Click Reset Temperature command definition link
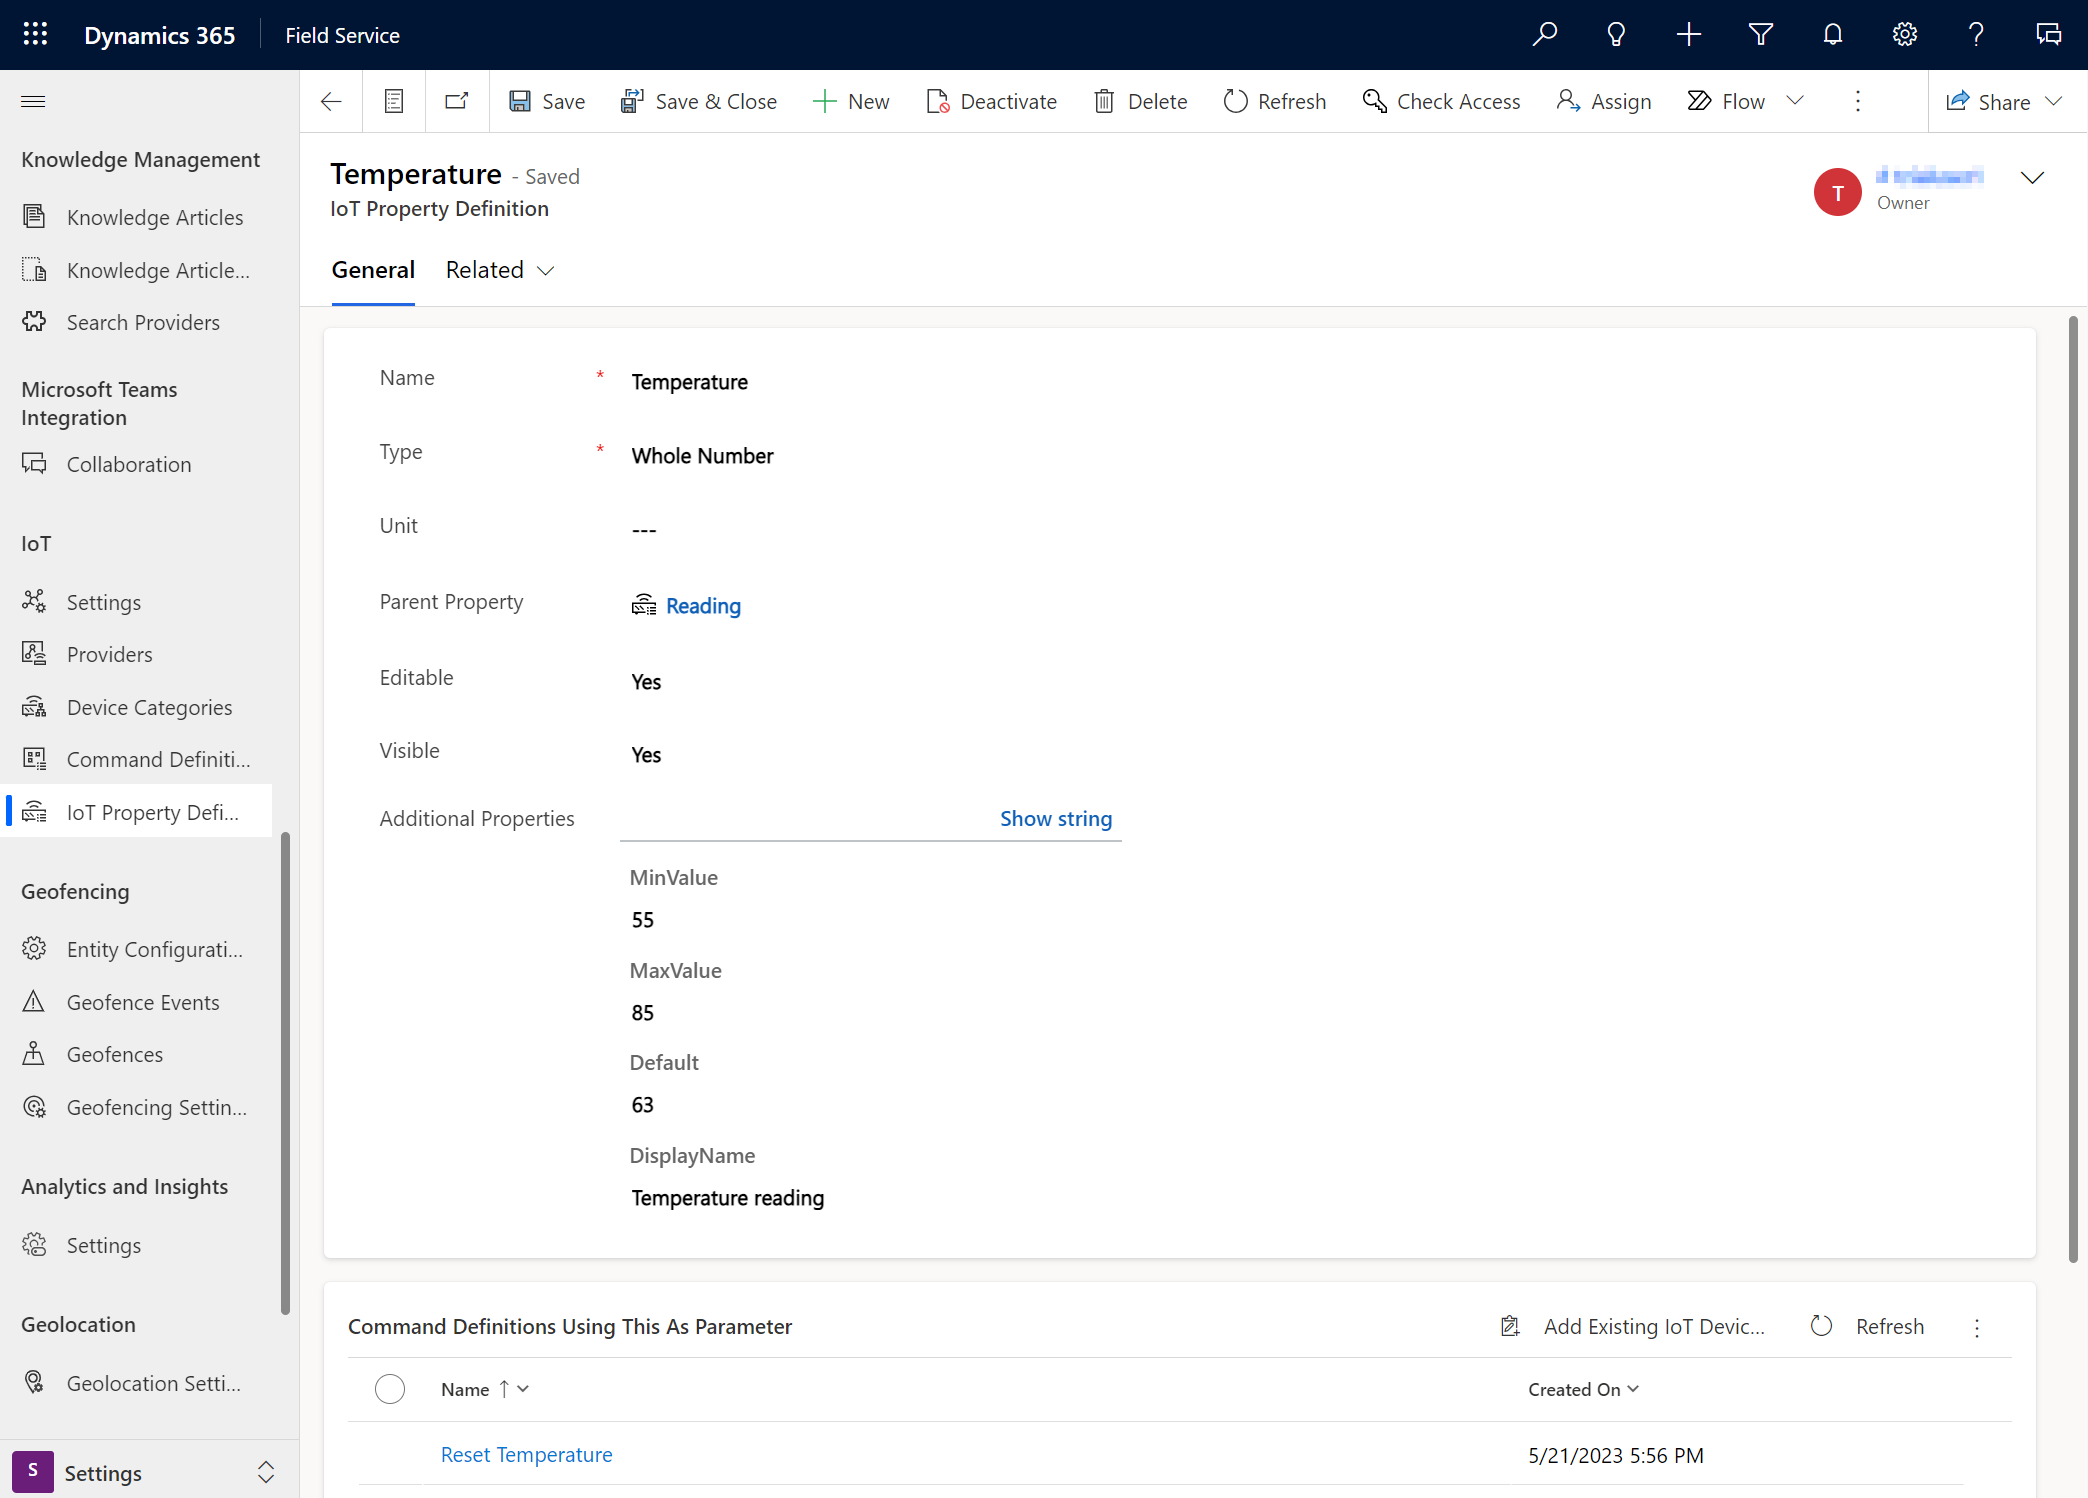Screen dimensions: 2088x1498 coord(527,1453)
